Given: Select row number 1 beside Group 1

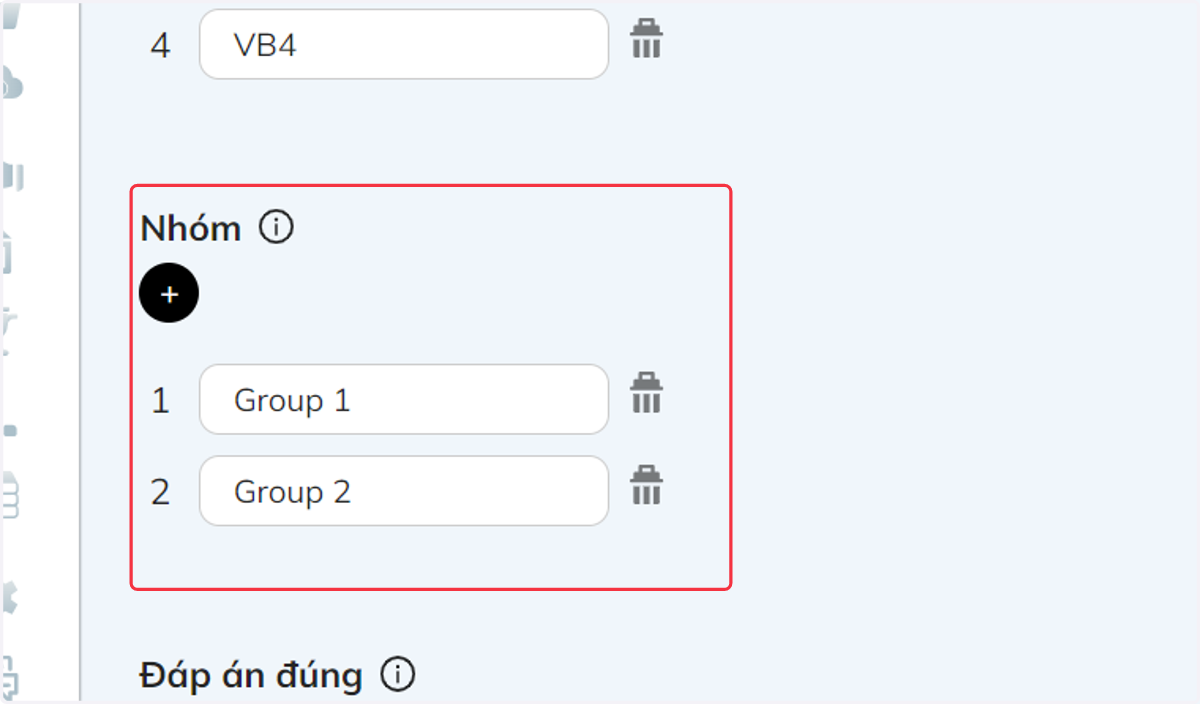Looking at the screenshot, I should [160, 401].
